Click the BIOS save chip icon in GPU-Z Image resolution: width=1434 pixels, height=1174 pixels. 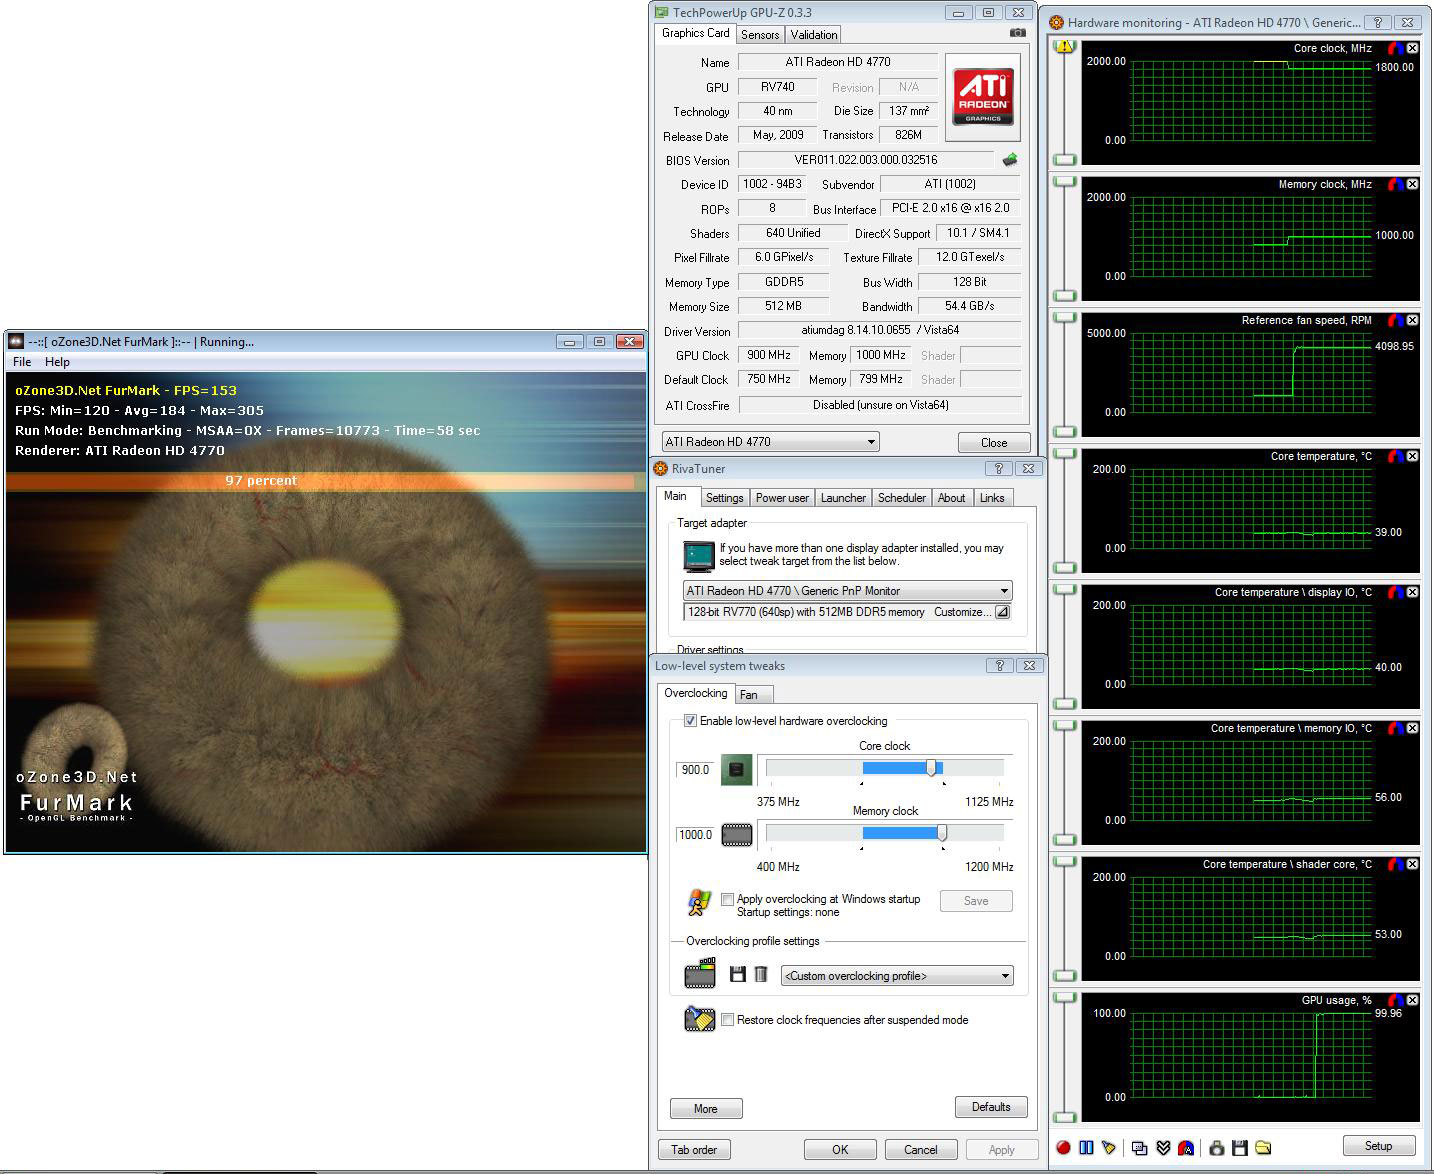(1010, 160)
